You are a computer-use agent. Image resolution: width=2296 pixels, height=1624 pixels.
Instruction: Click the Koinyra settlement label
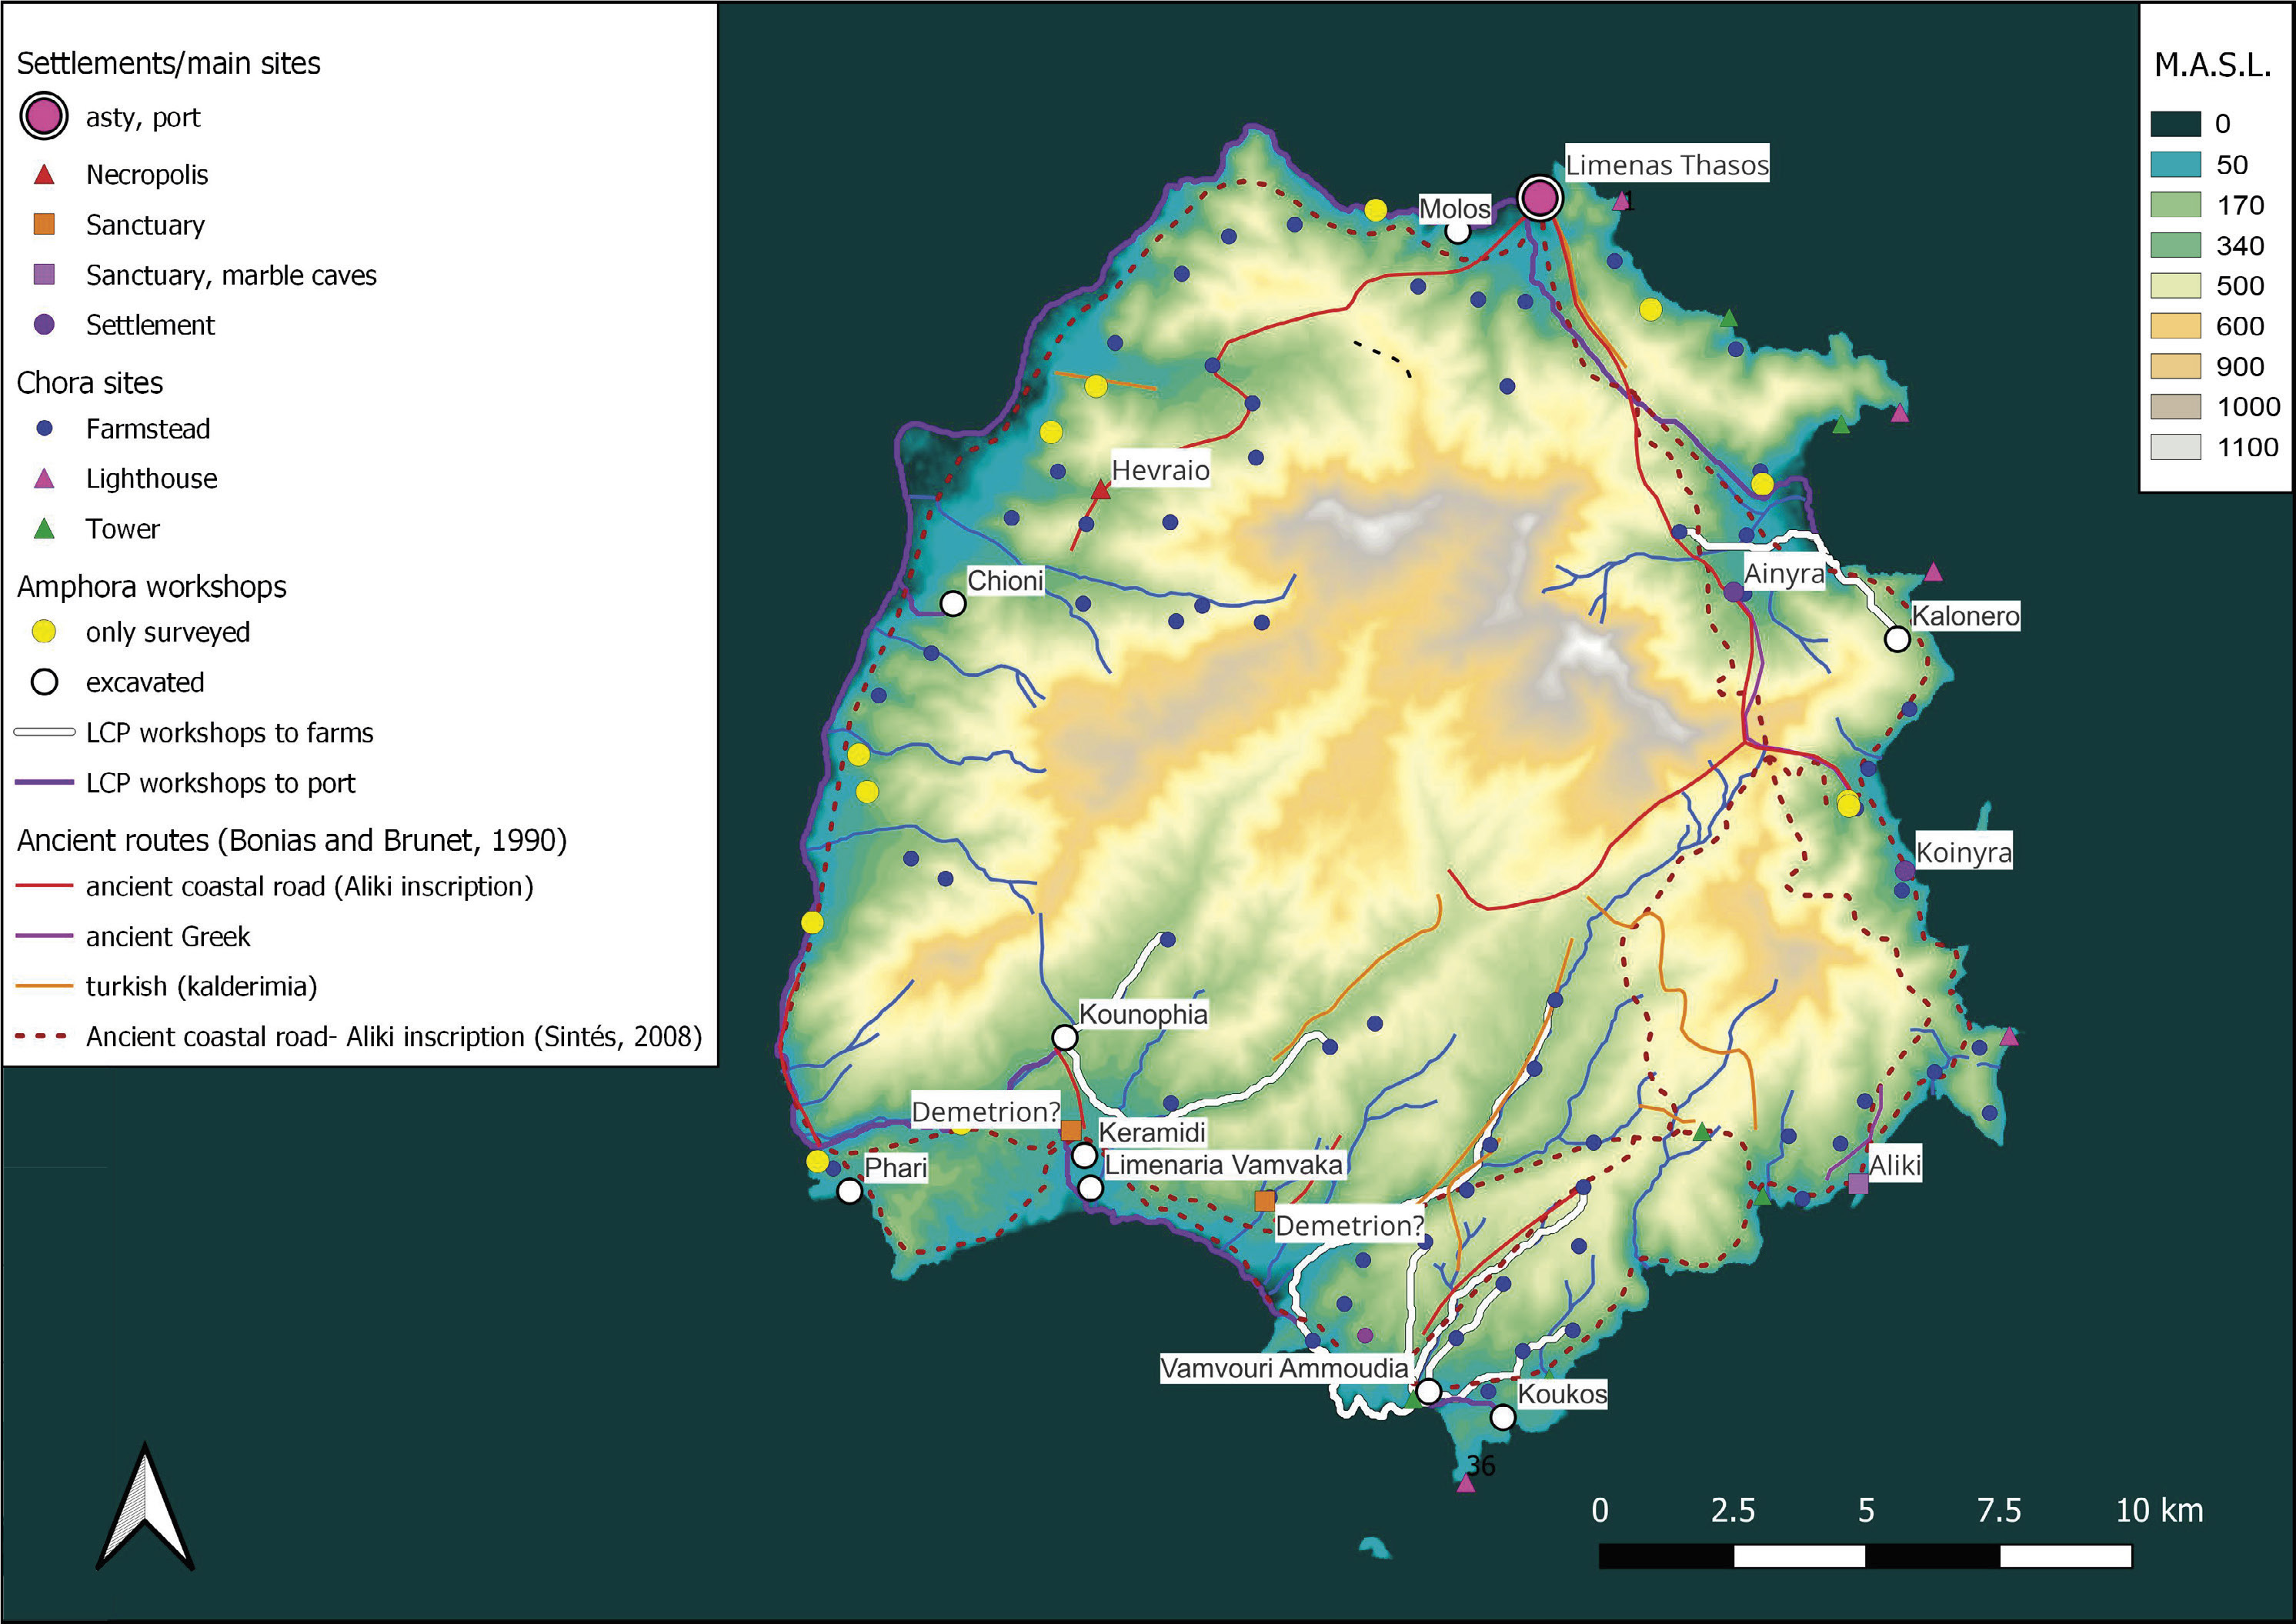(x=1963, y=852)
